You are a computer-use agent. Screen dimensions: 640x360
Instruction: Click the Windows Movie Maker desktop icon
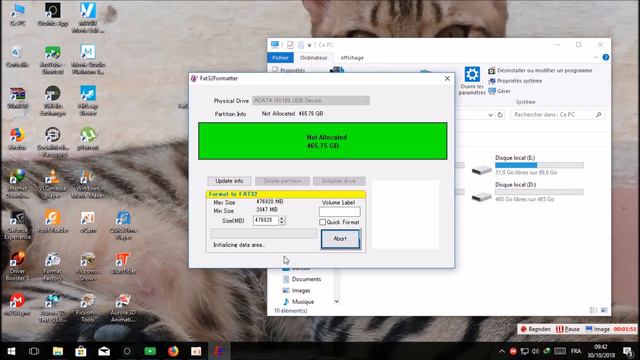pos(88,183)
